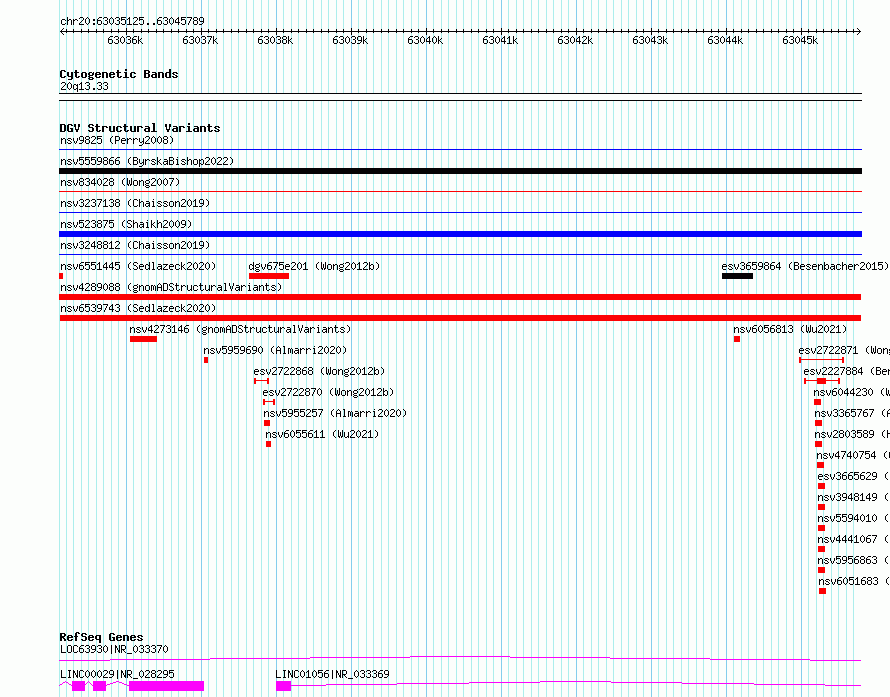Screen dimensions: 890x697
Task: Select the DGV Structural Variants track title
Action: 140,128
